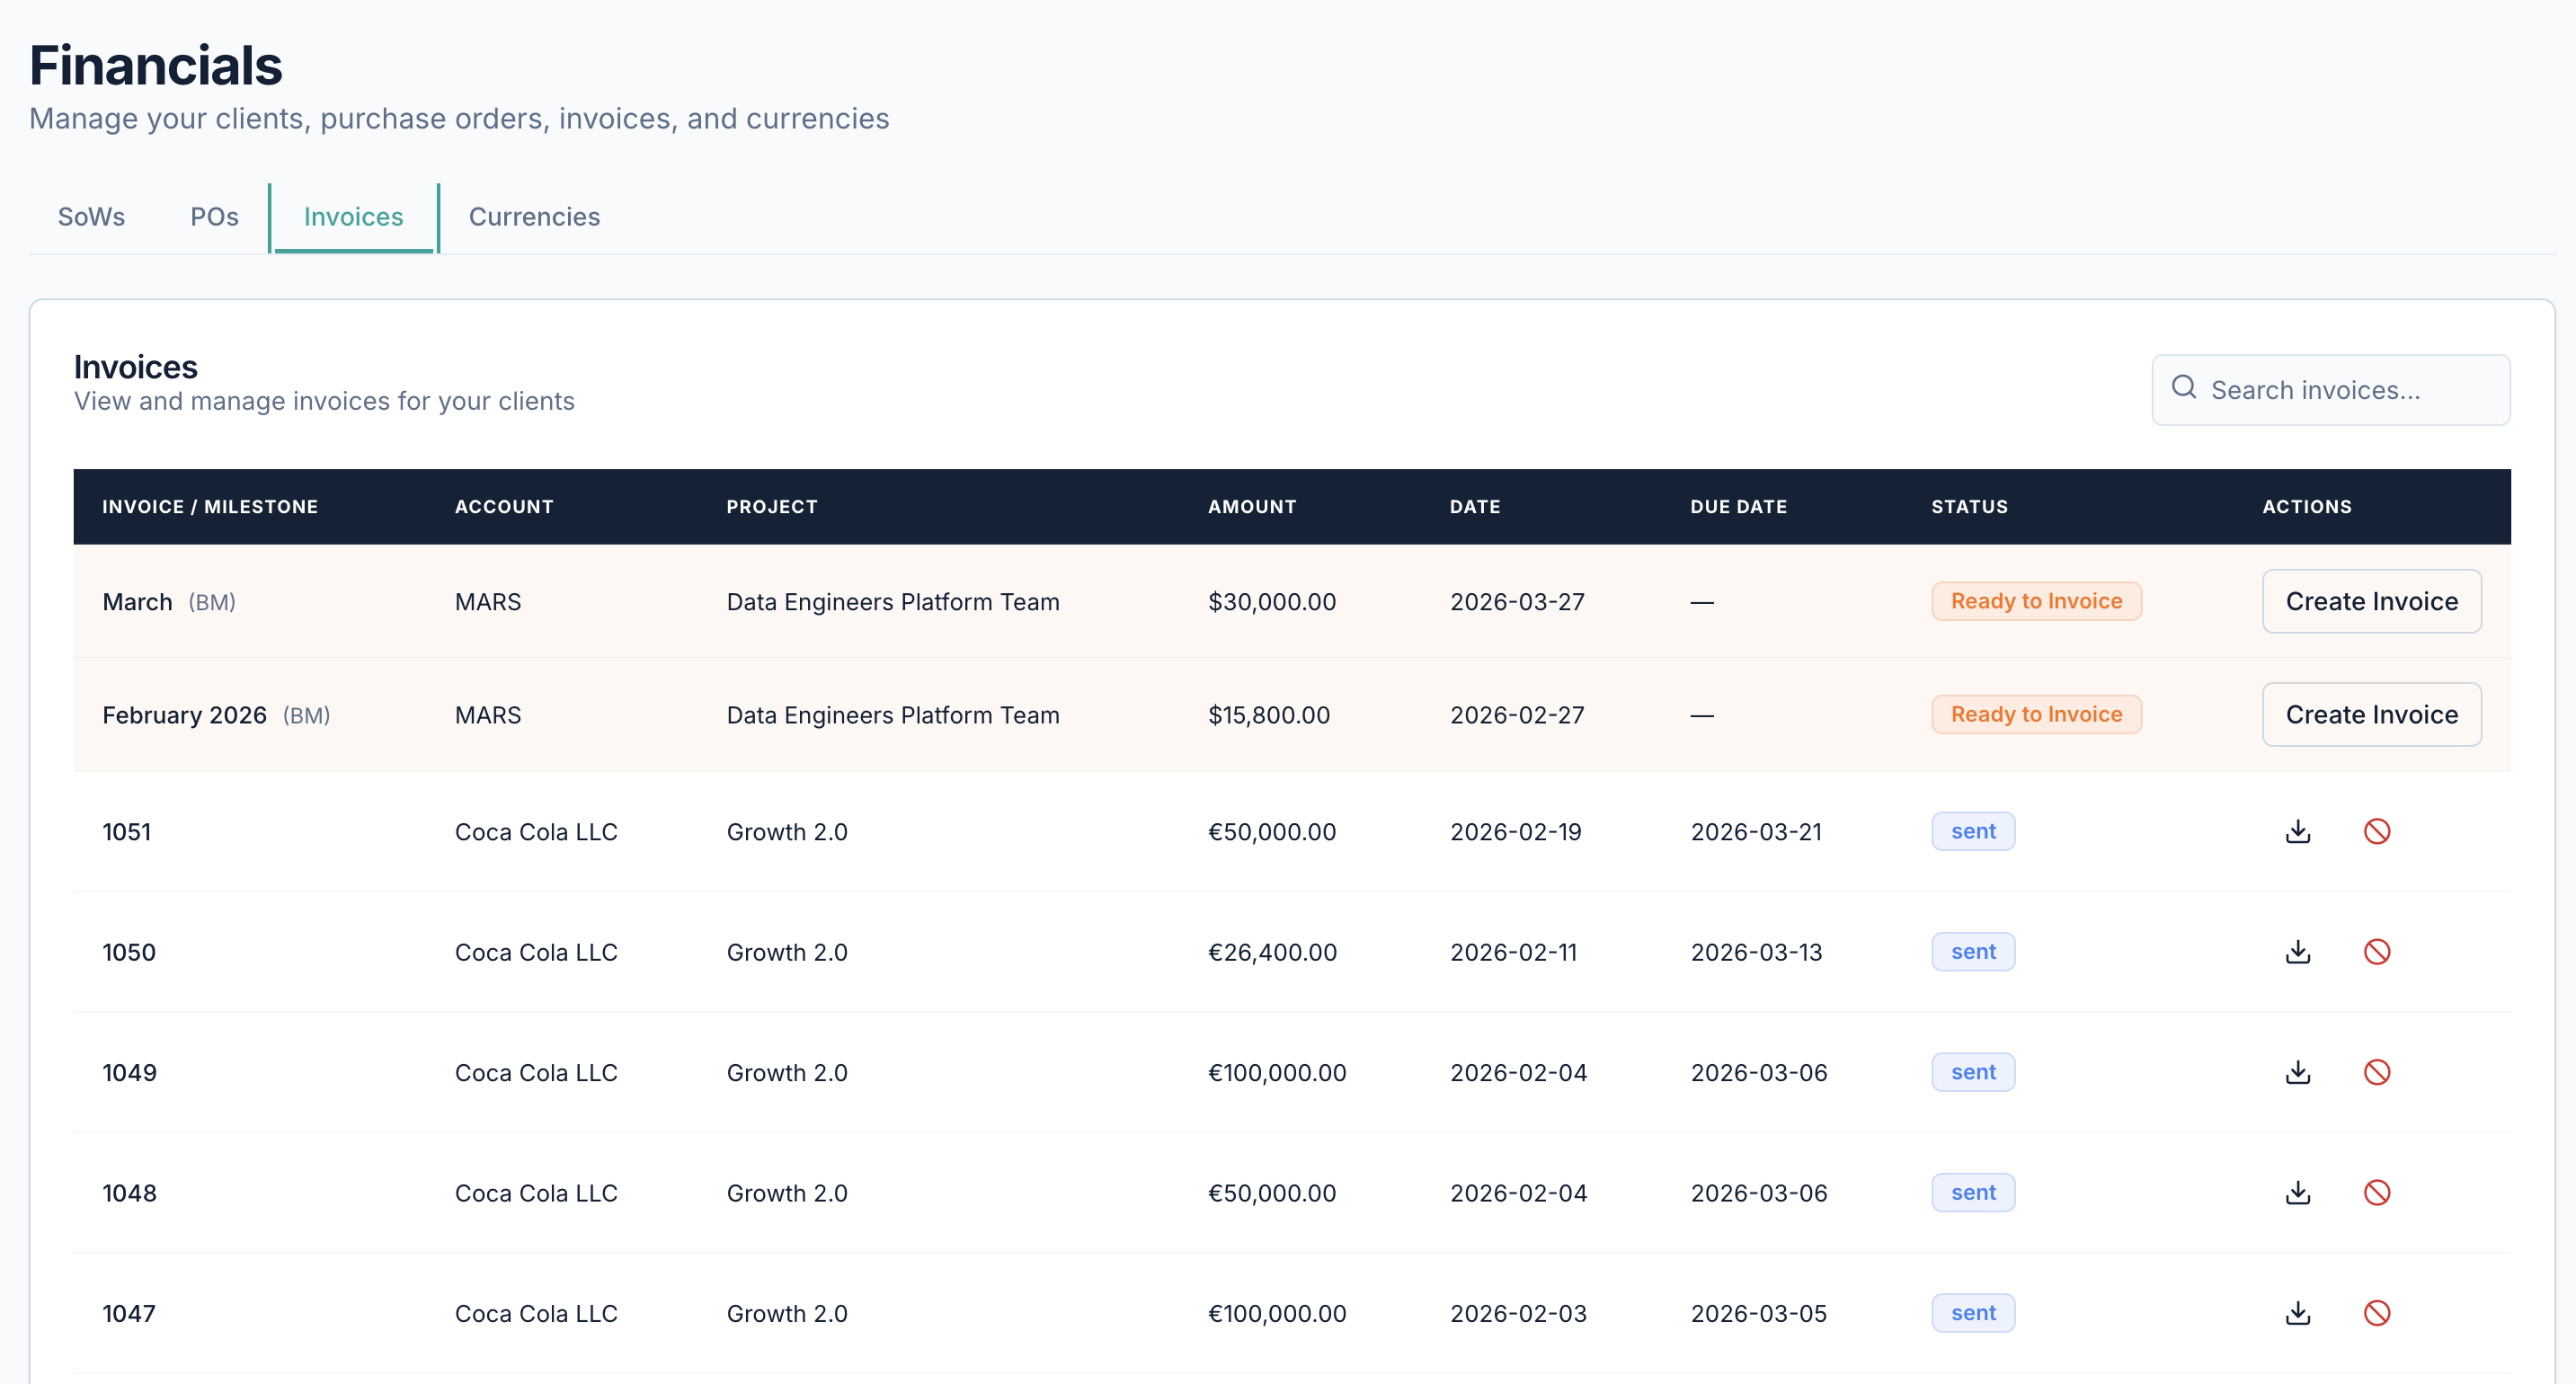Click the Project column header
The width and height of the screenshot is (2576, 1384).
[772, 506]
